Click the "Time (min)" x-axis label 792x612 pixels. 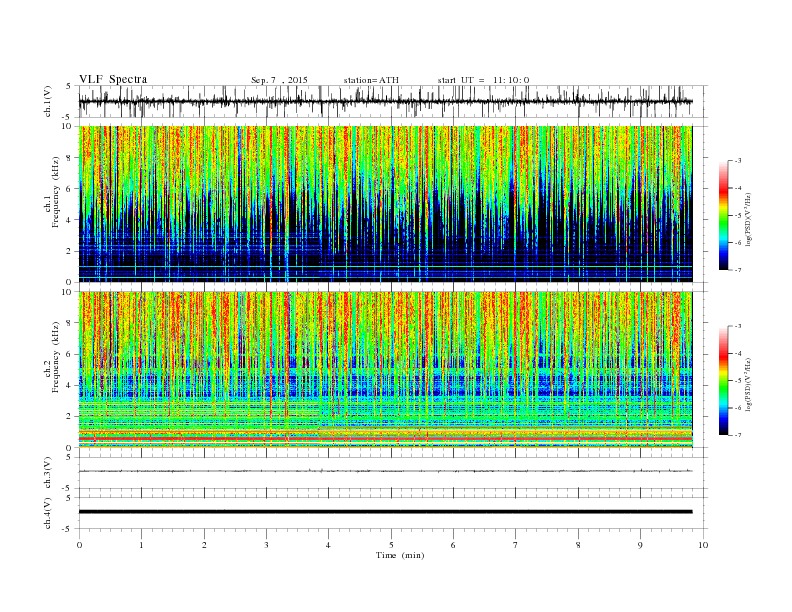(x=400, y=555)
